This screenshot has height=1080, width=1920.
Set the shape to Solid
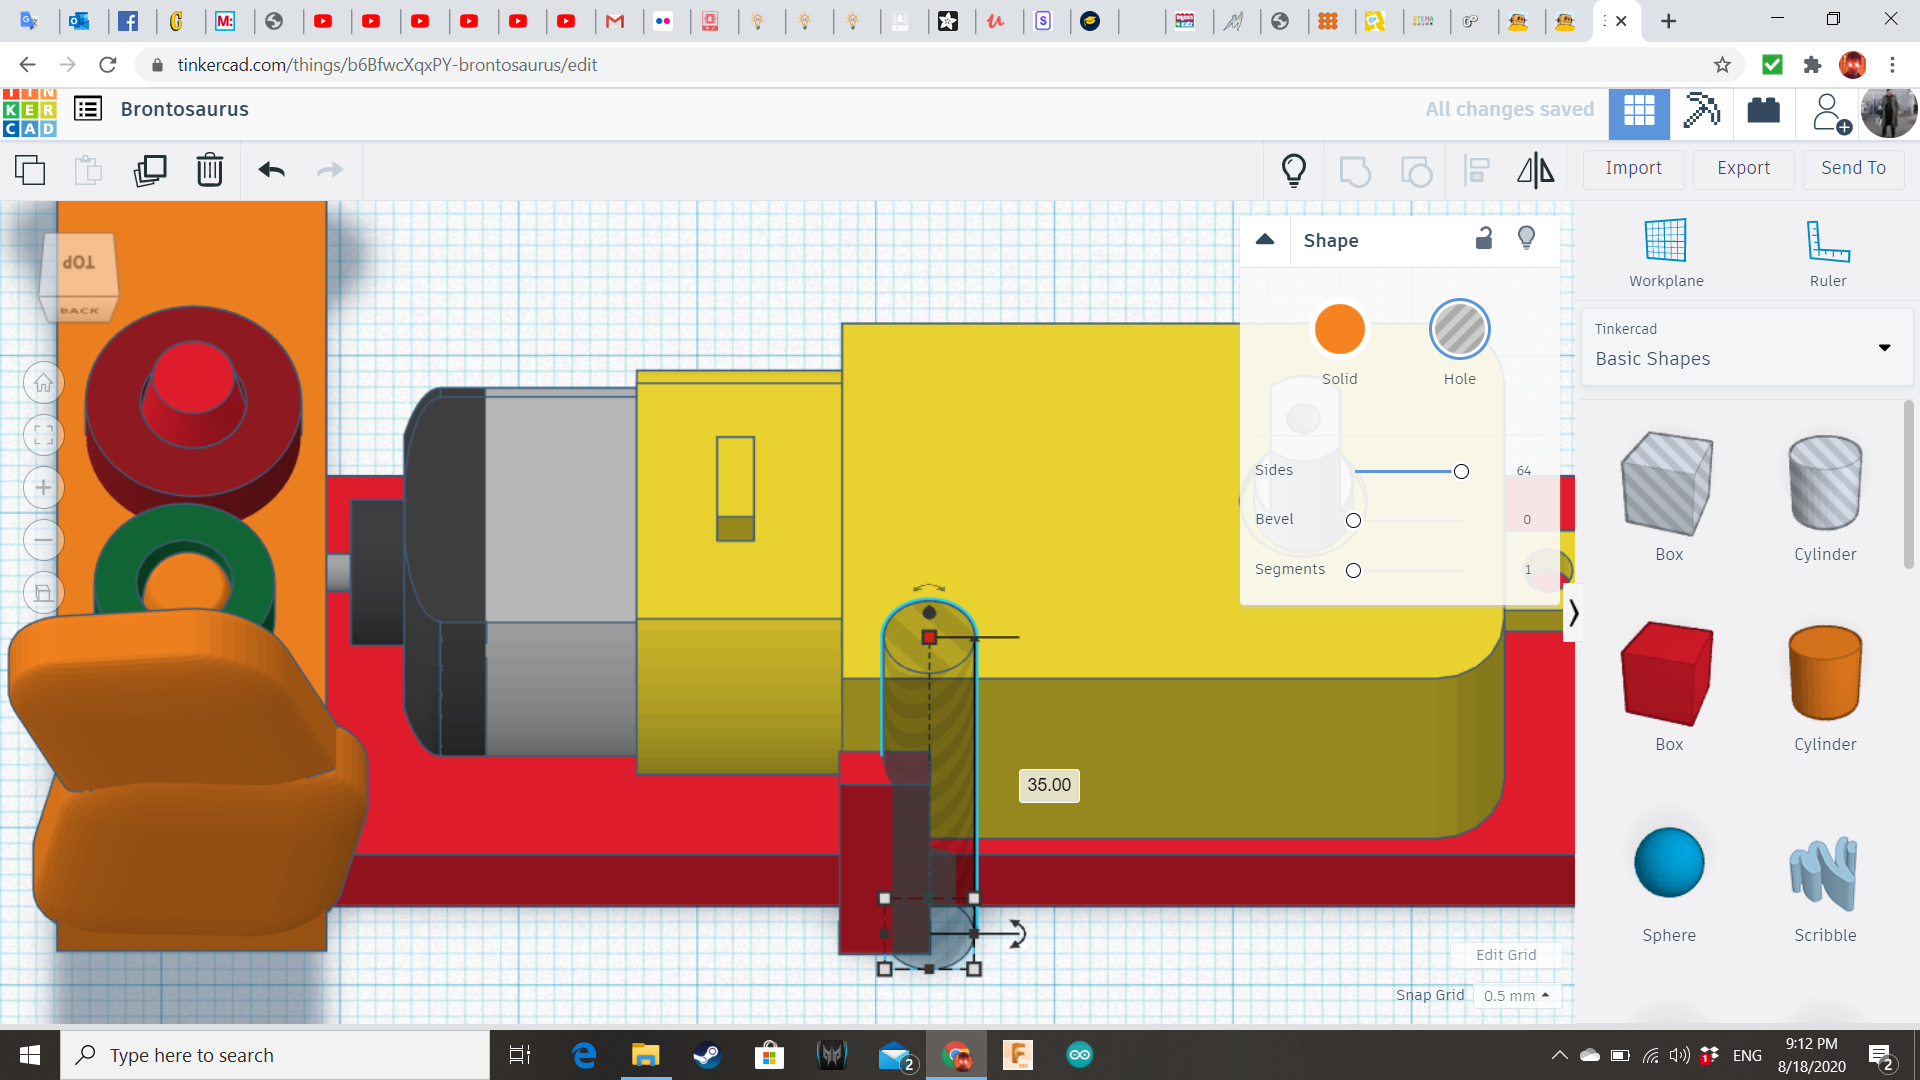tap(1339, 329)
